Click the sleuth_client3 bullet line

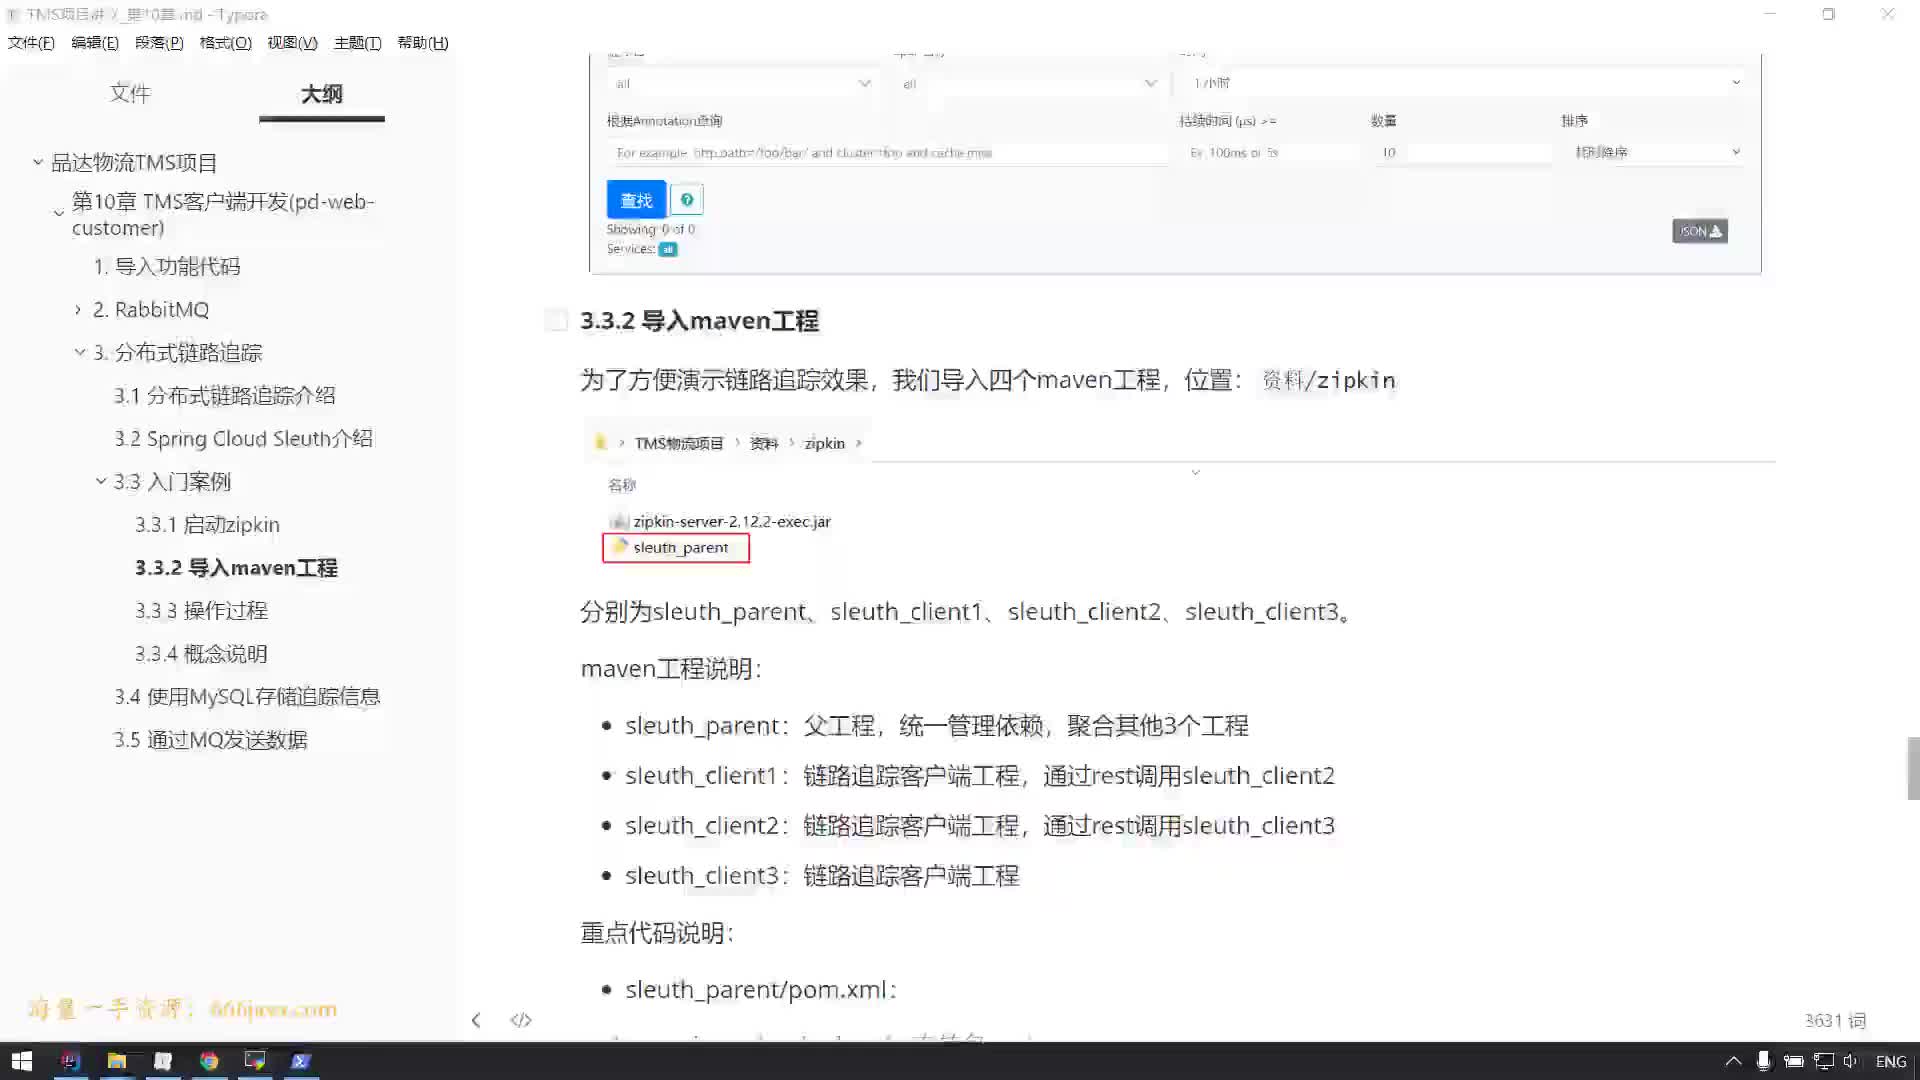click(x=822, y=876)
